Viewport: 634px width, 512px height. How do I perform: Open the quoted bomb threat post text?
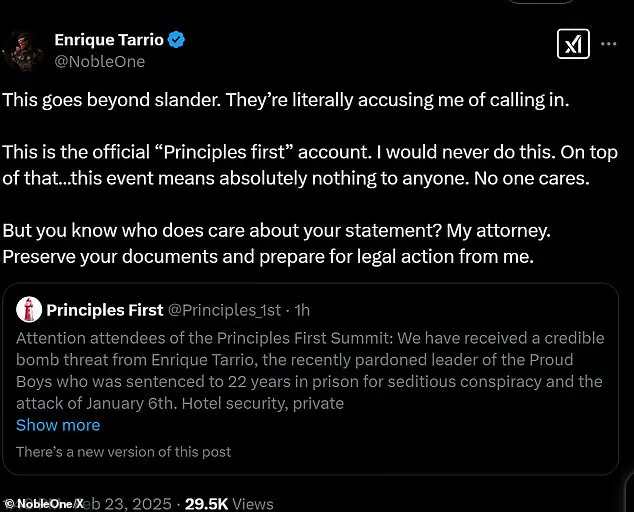(x=309, y=370)
